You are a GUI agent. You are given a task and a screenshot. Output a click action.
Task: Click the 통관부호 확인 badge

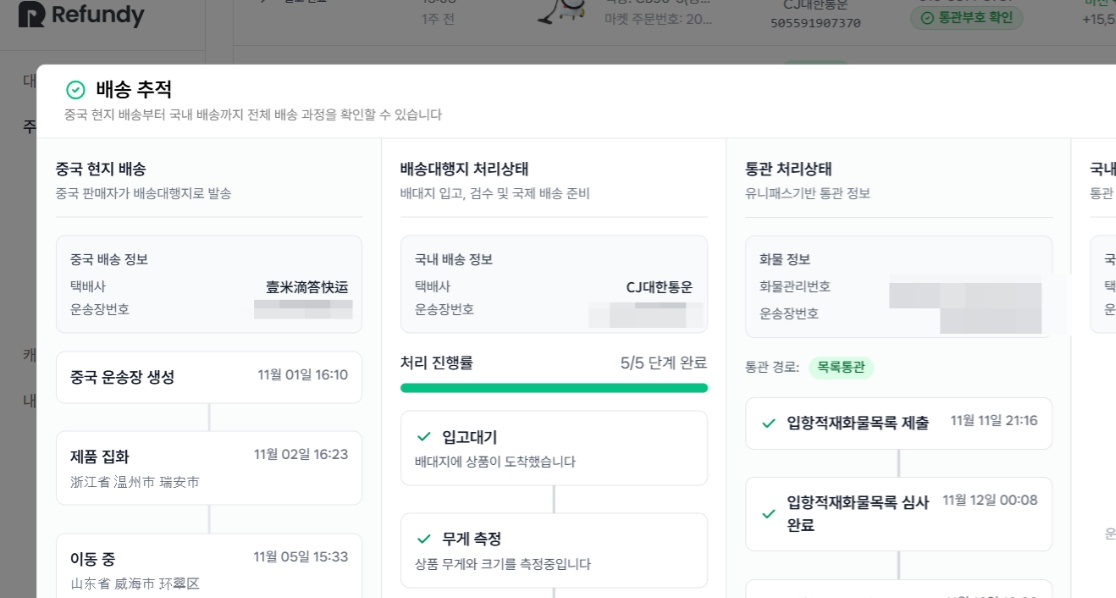coord(967,18)
